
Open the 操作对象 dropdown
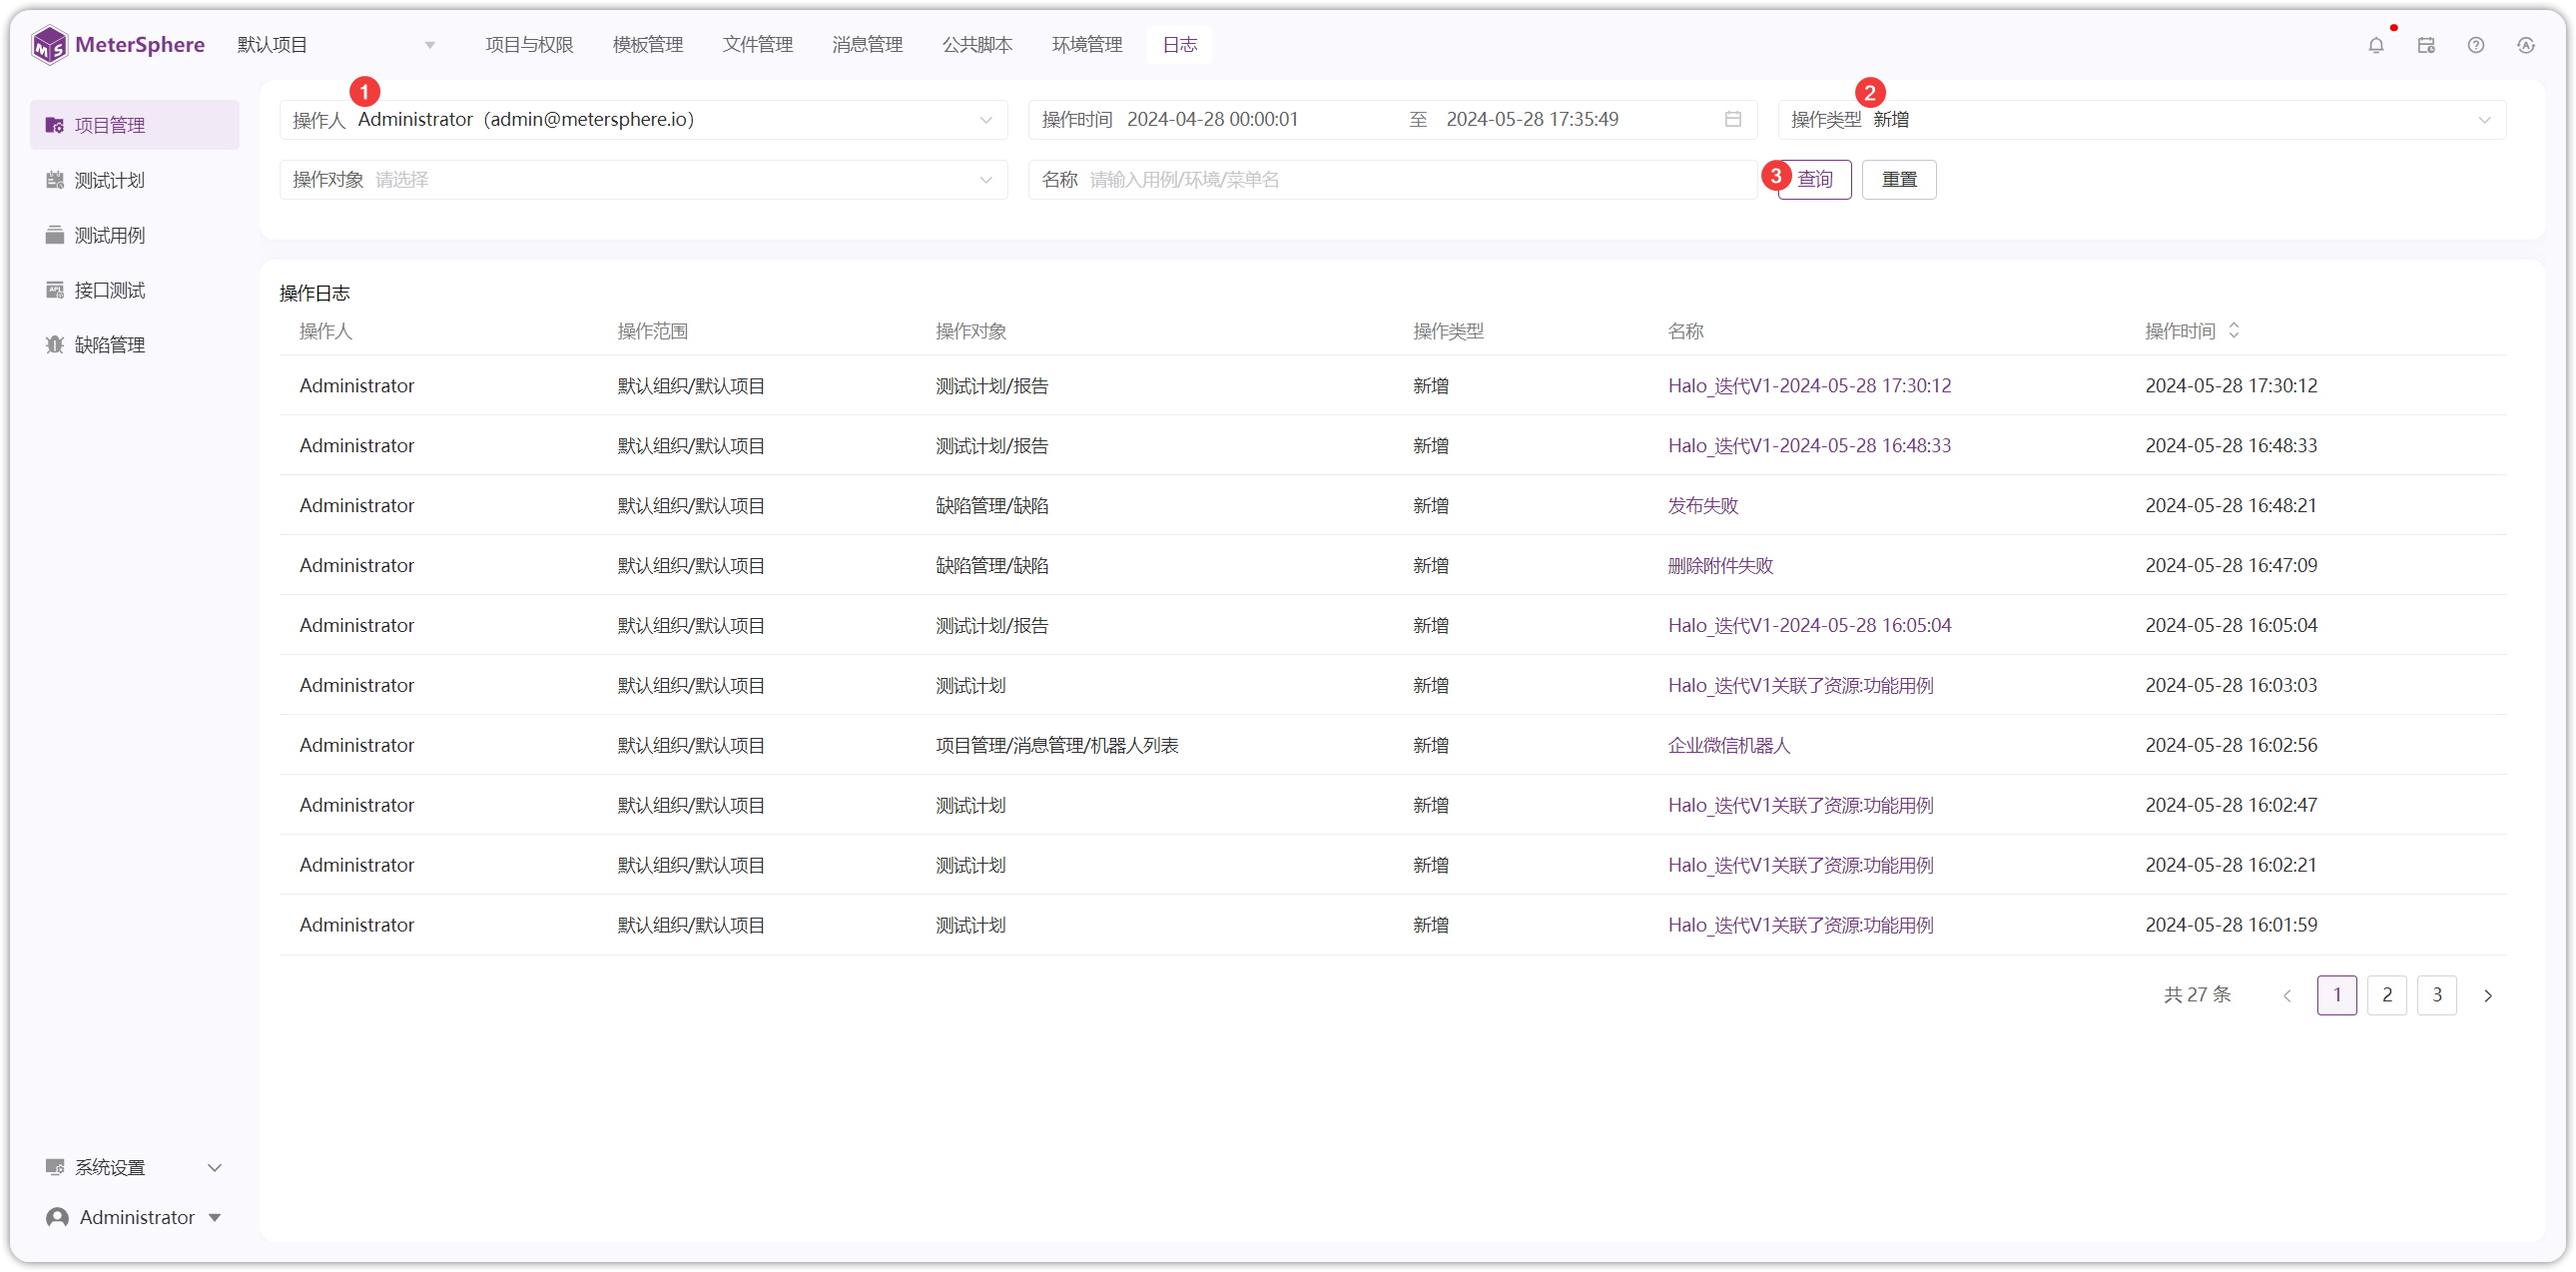click(643, 180)
